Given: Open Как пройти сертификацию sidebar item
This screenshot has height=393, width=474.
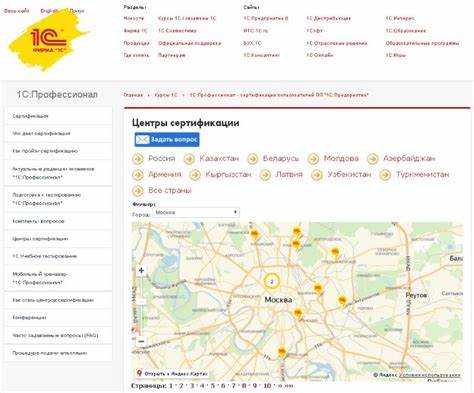Looking at the screenshot, I should [x=58, y=151].
